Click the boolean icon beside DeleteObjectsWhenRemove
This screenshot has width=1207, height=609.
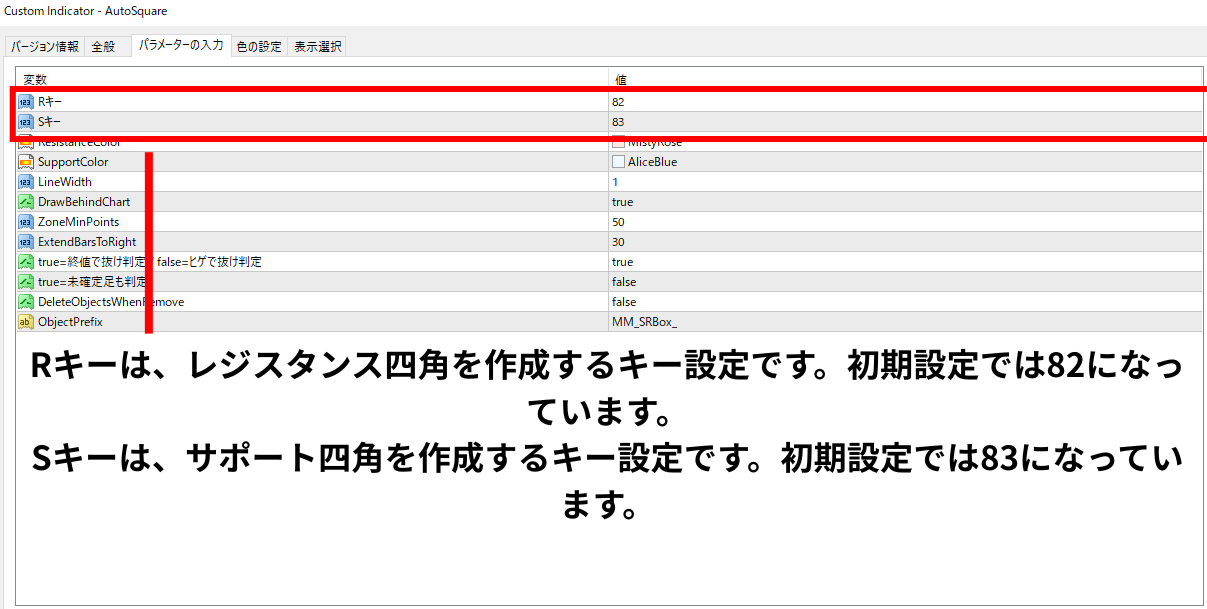[26, 302]
